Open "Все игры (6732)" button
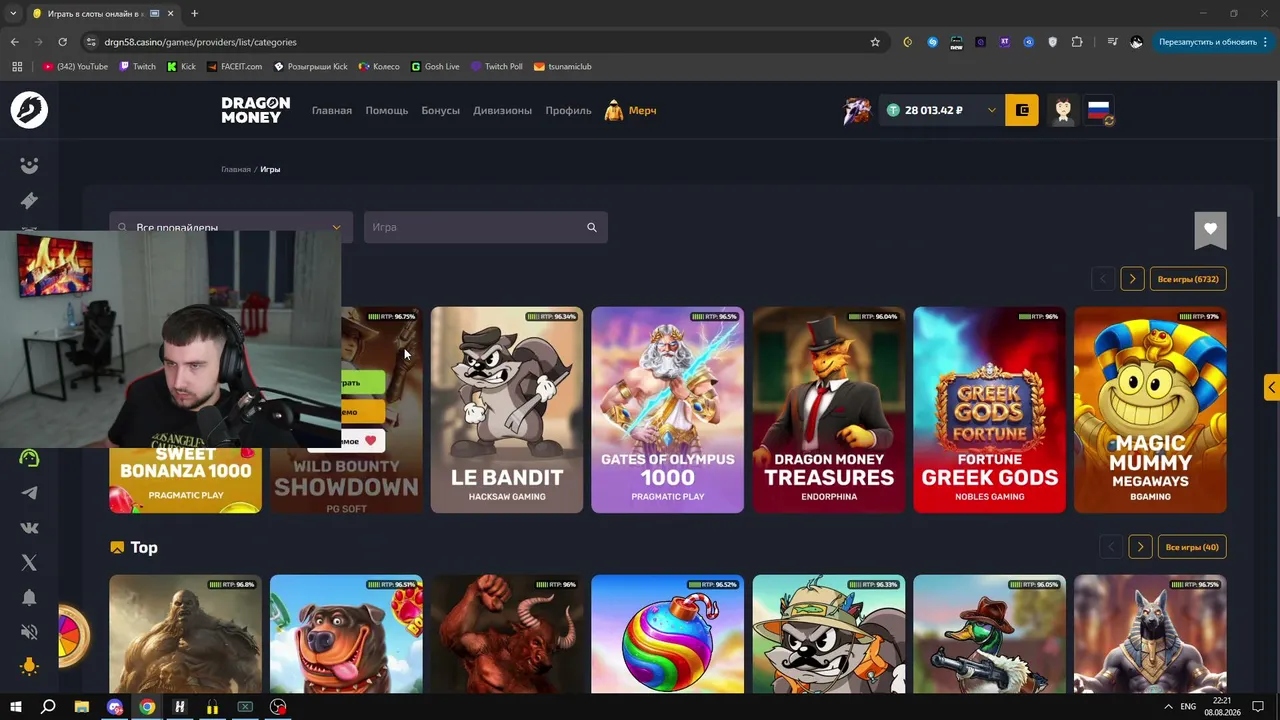1280x720 pixels. 1188,279
